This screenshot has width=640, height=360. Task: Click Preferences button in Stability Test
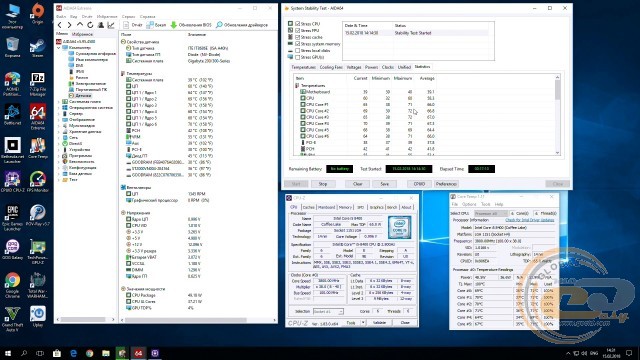(446, 184)
